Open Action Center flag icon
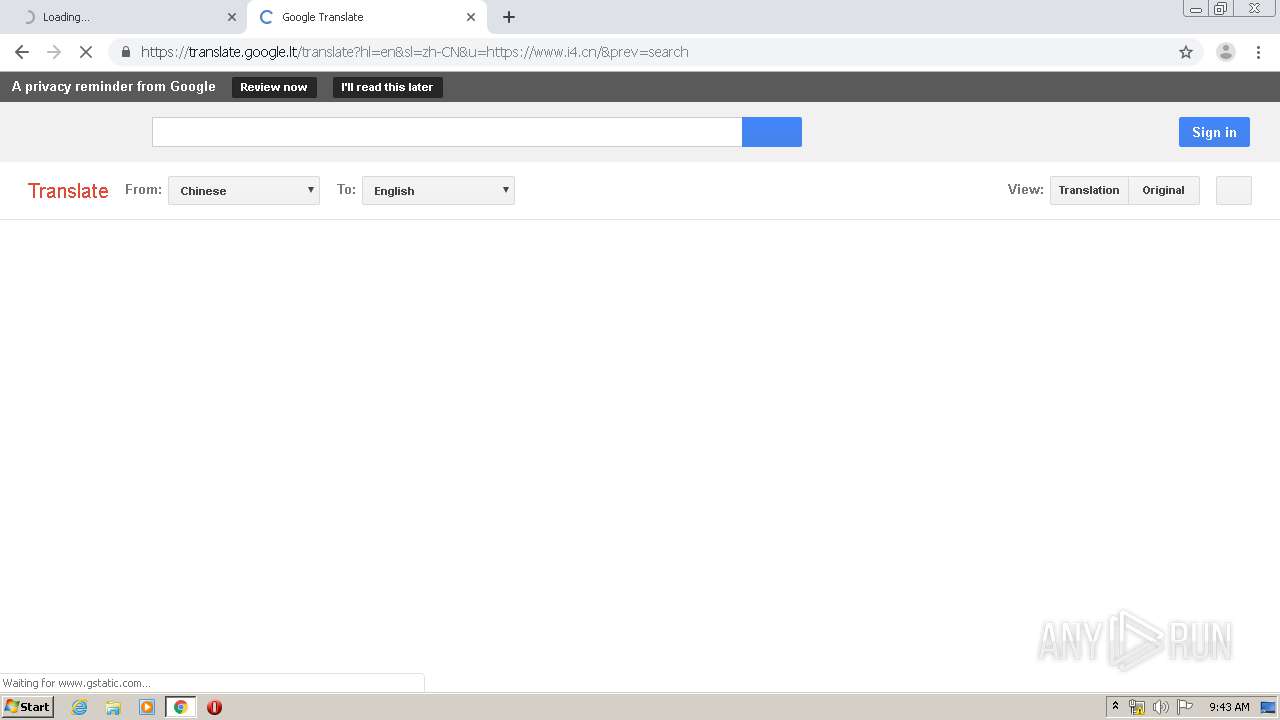Image resolution: width=1280 pixels, height=720 pixels. (1185, 707)
